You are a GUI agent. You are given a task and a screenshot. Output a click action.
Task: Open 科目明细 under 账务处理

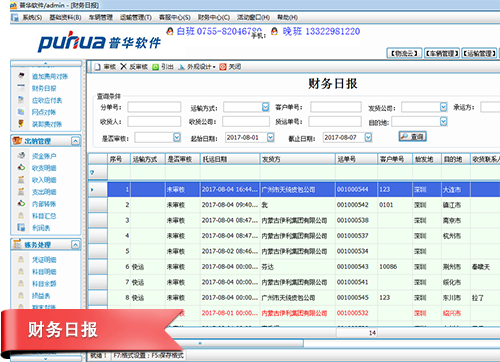pyautogui.click(x=44, y=271)
